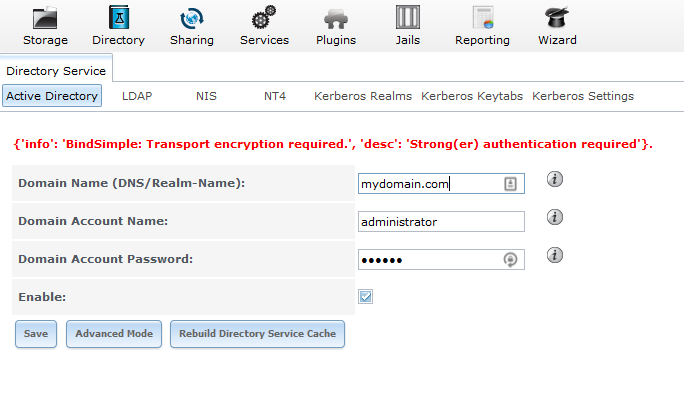Toggle the Enable checkbox
Viewport: 684px width, 405px height.
366,297
